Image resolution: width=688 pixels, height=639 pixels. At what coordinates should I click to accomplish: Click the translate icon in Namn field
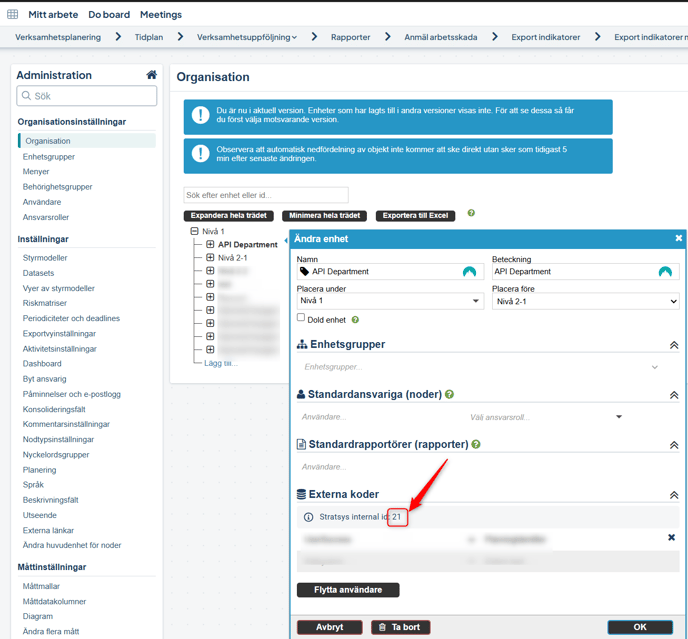(469, 272)
